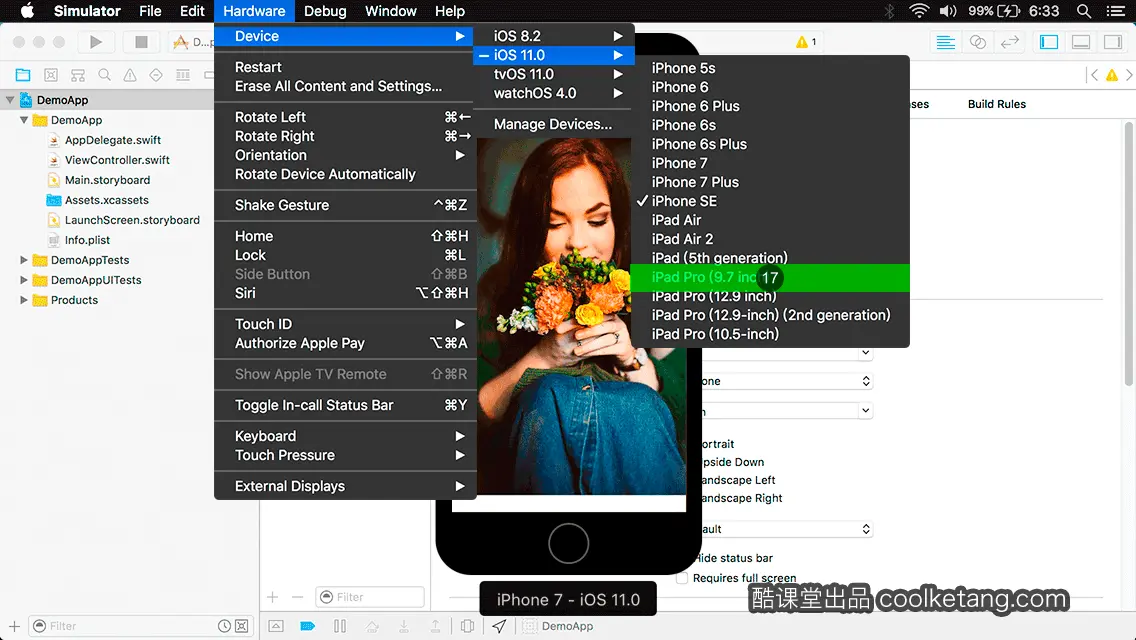
Task: Select AppDelegate.swift in navigator
Action: 113,140
